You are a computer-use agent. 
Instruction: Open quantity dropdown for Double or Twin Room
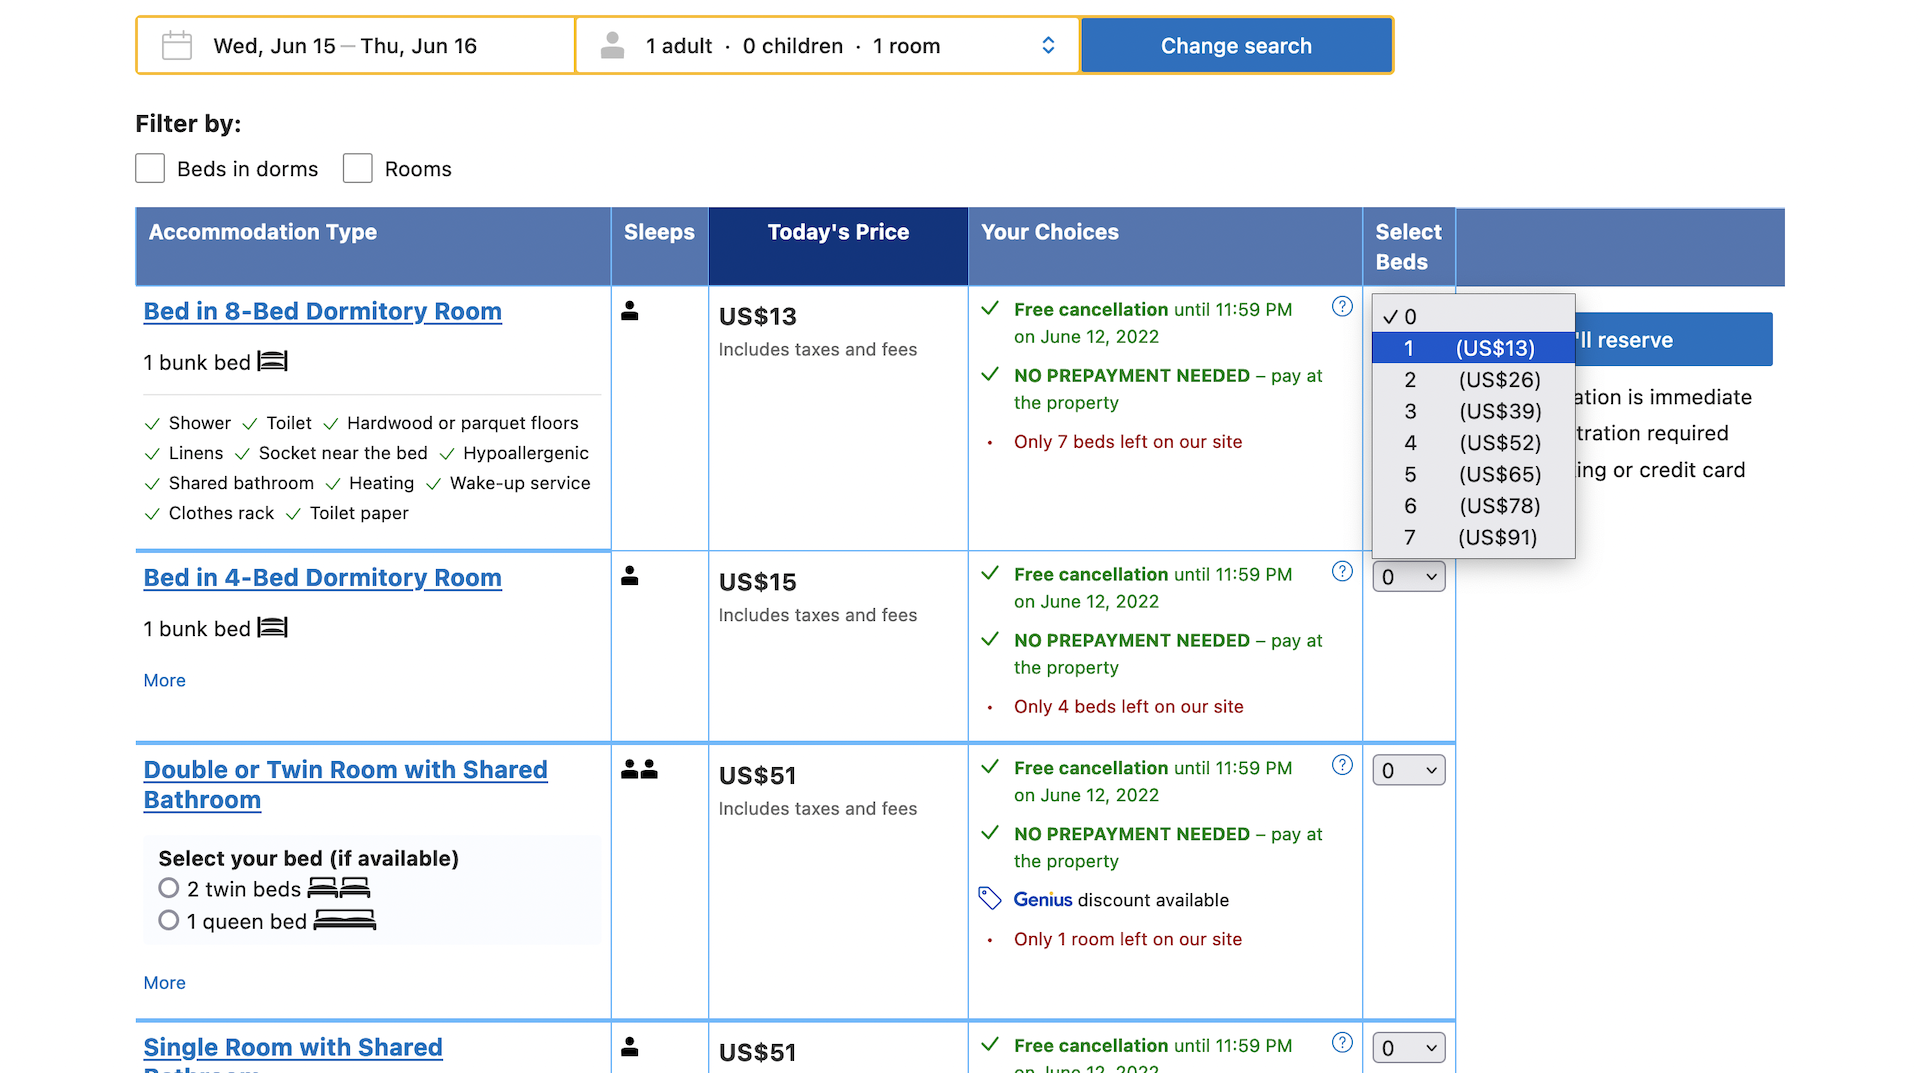pos(1408,770)
